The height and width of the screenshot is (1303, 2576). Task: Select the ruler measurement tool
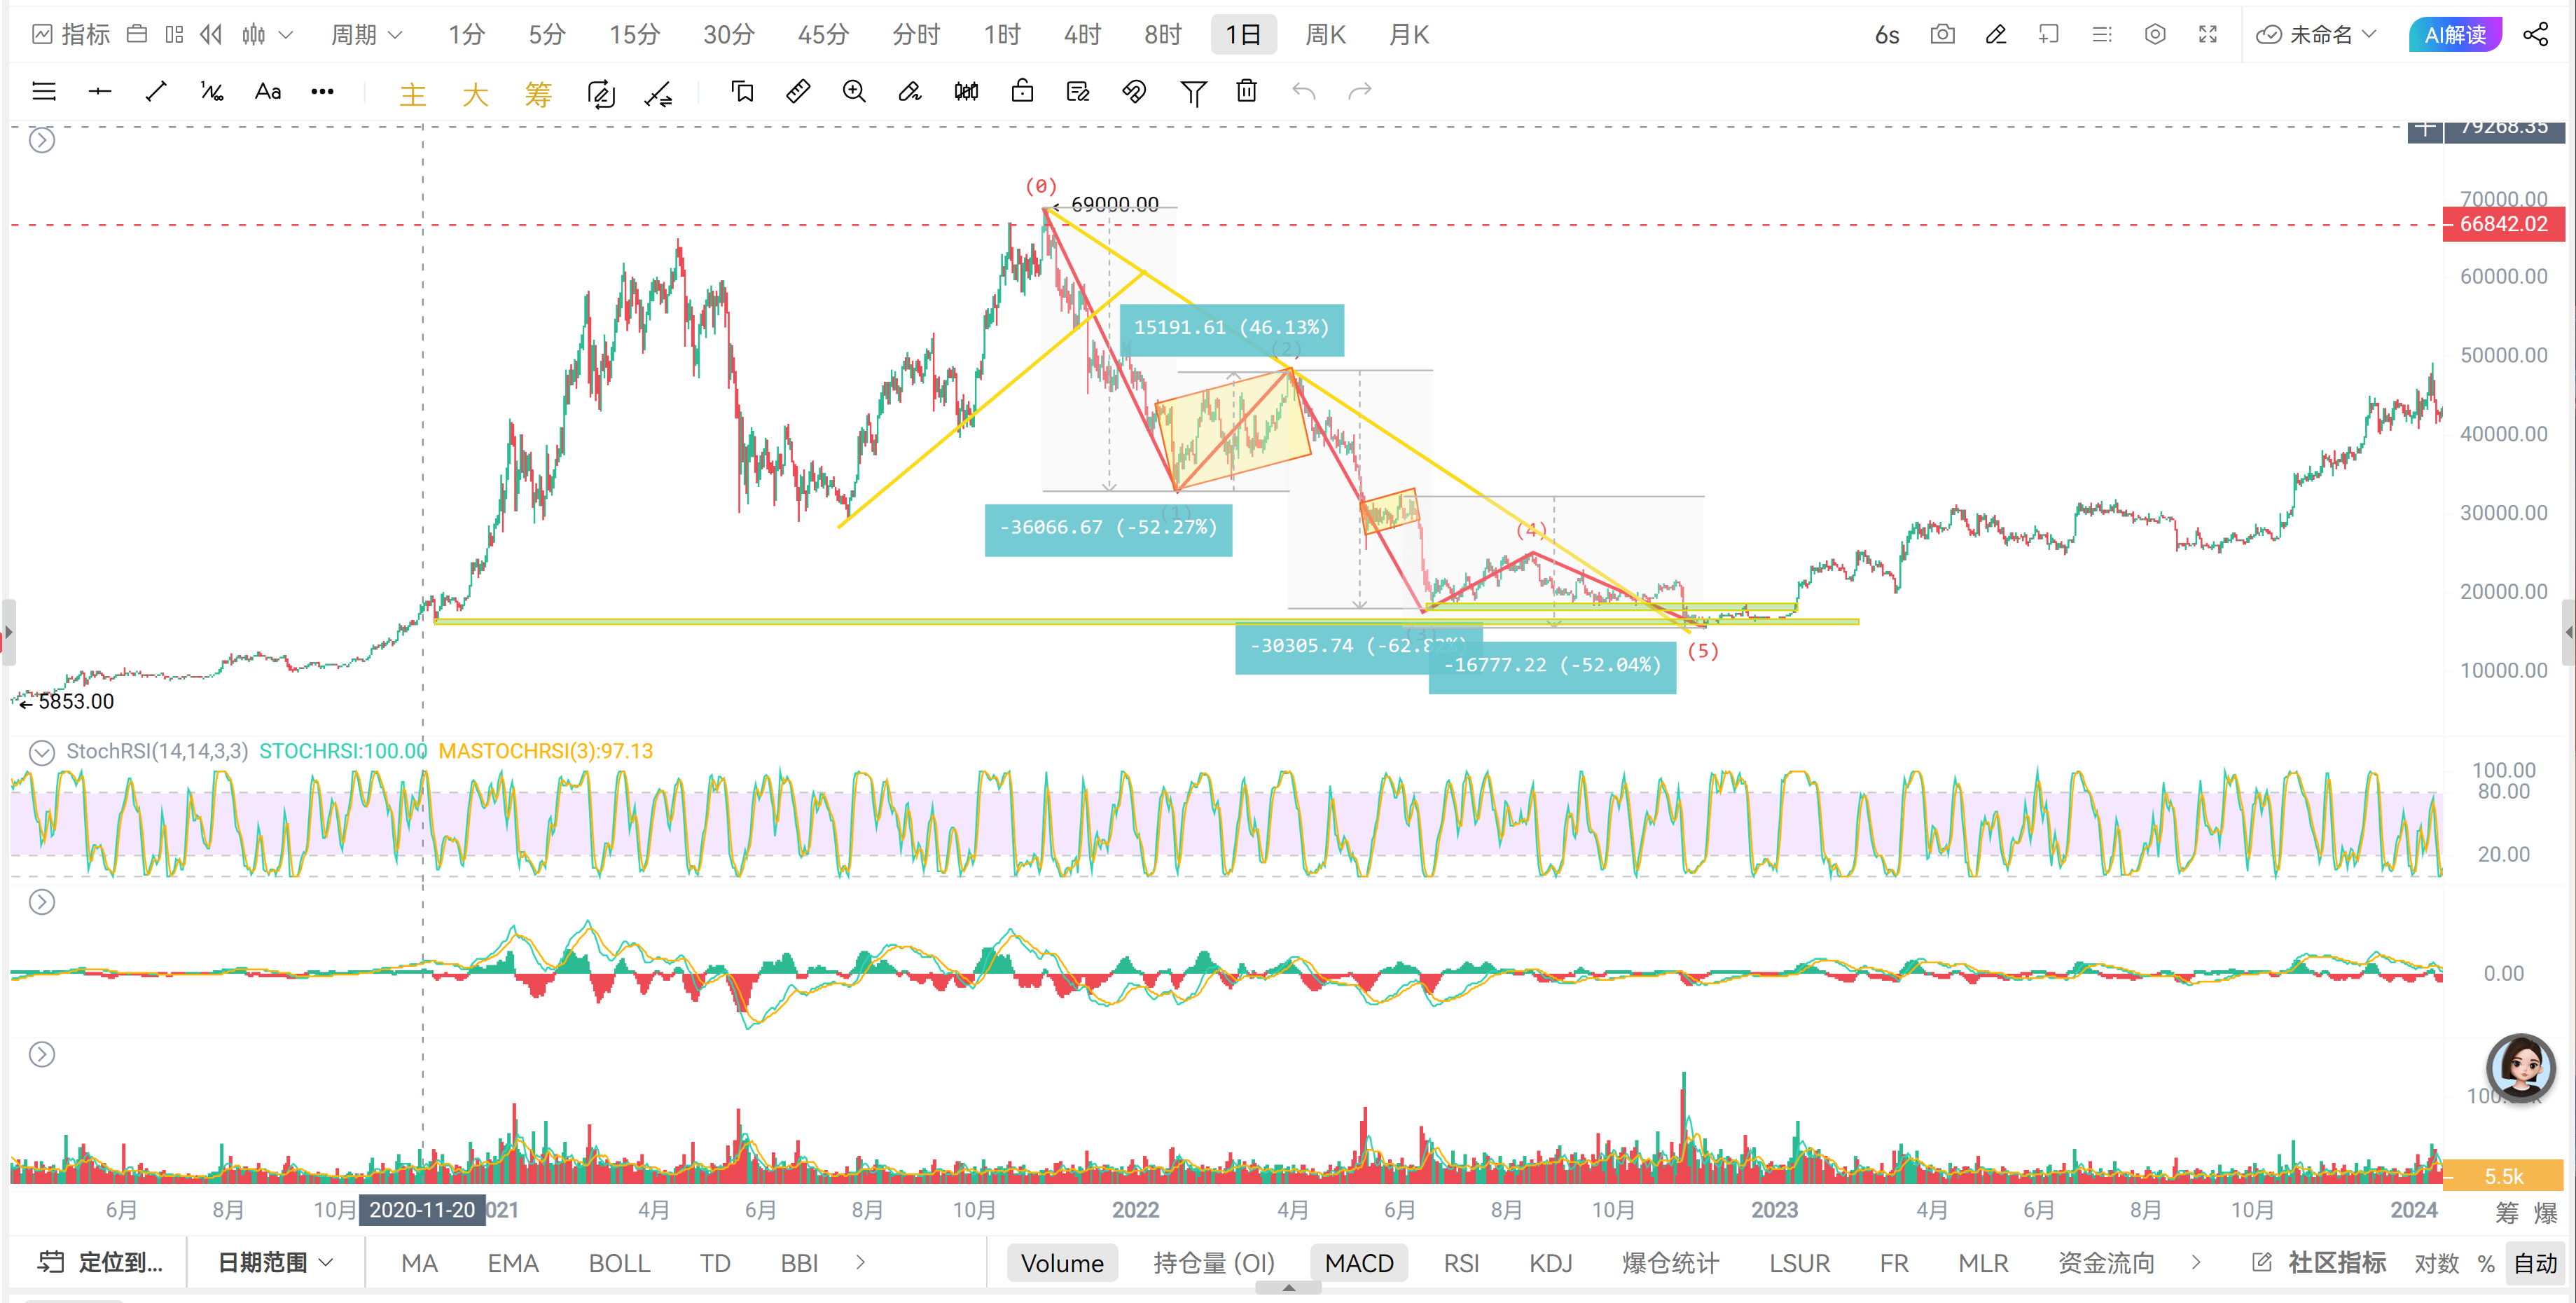(797, 92)
